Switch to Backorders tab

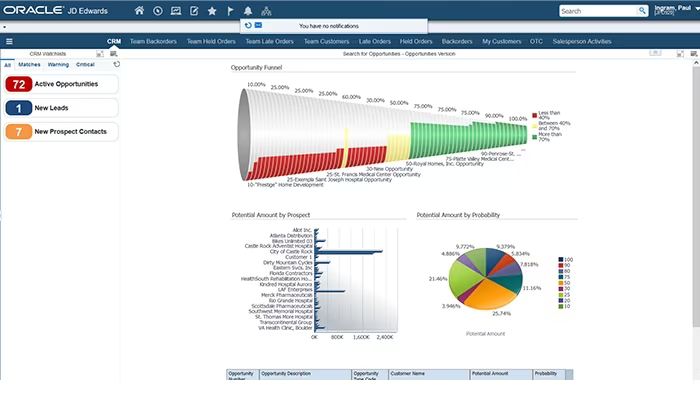[457, 42]
